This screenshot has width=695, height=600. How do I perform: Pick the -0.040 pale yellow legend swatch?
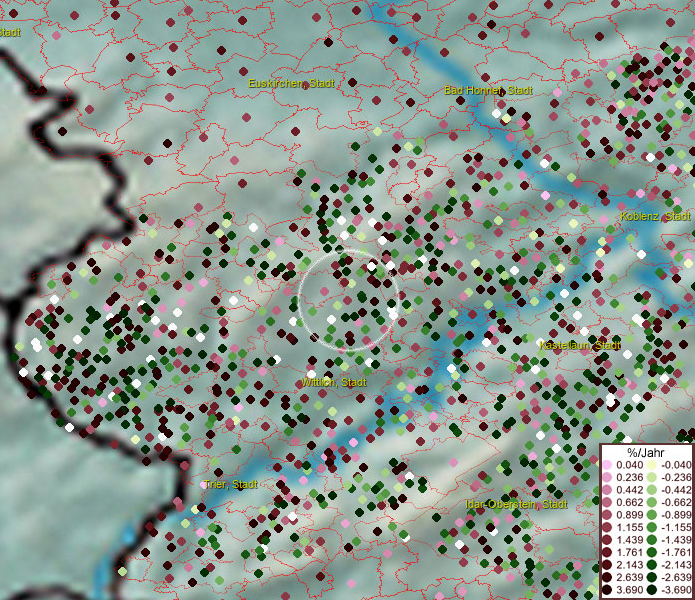pyautogui.click(x=652, y=465)
